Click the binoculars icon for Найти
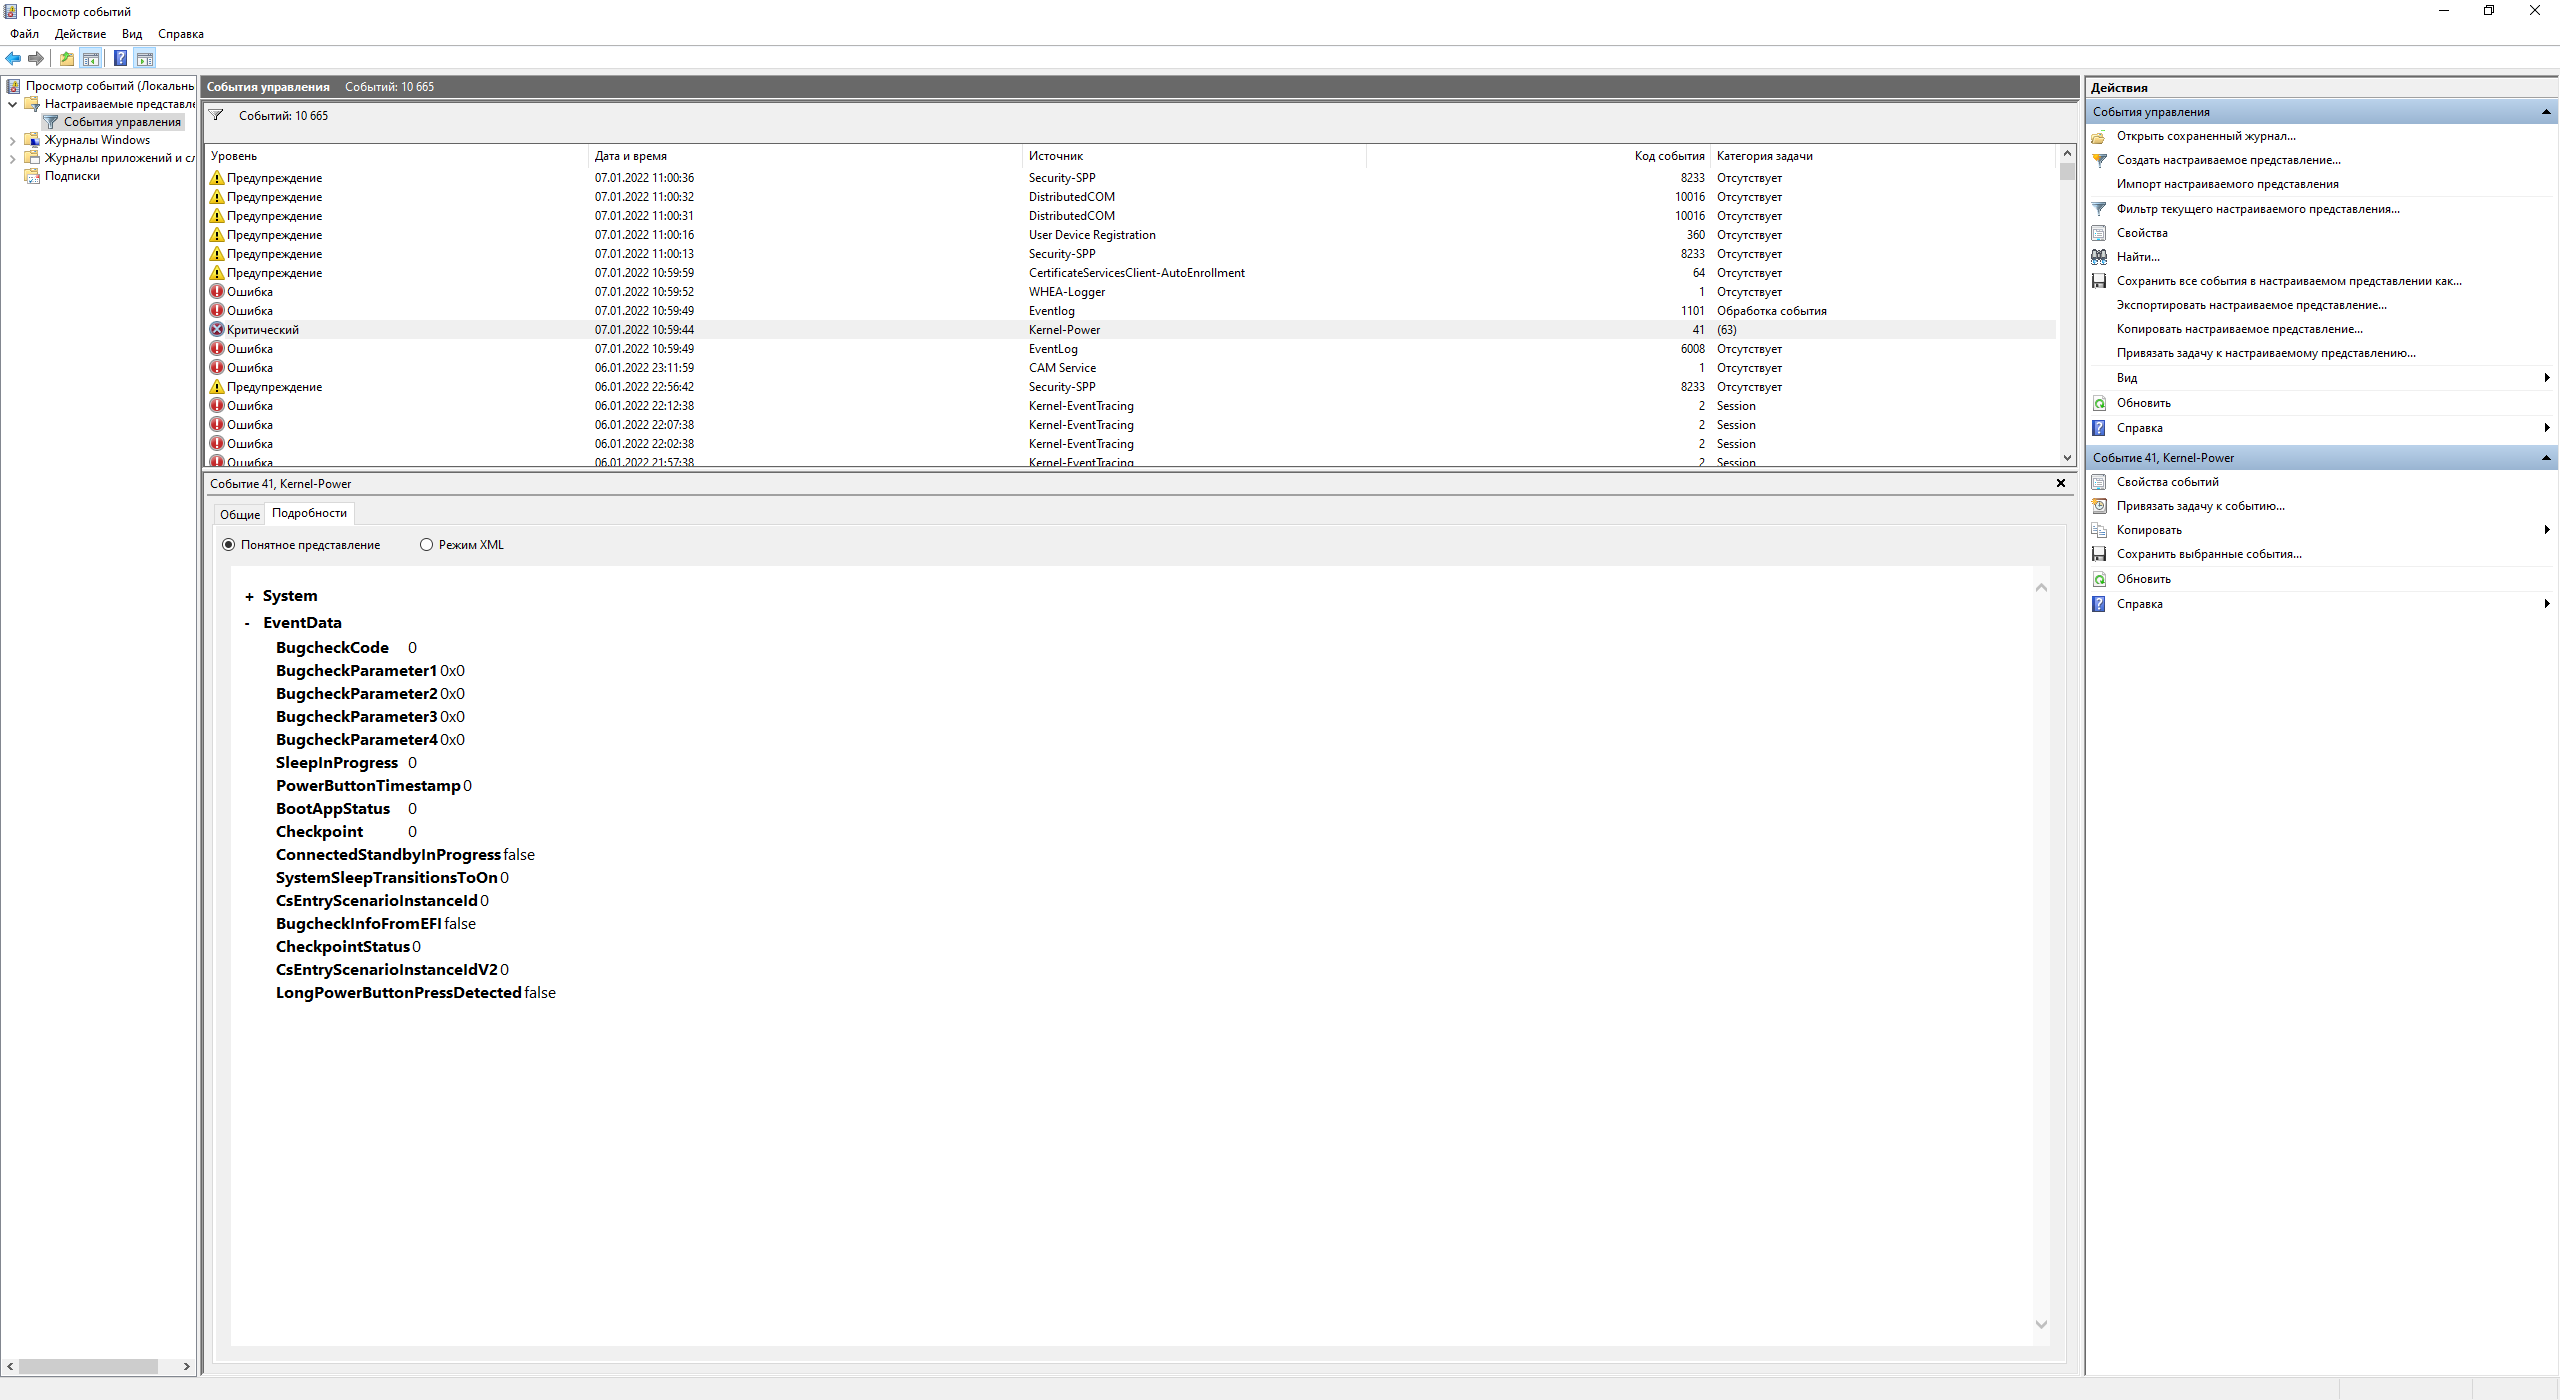This screenshot has height=1400, width=2560. point(2099,257)
